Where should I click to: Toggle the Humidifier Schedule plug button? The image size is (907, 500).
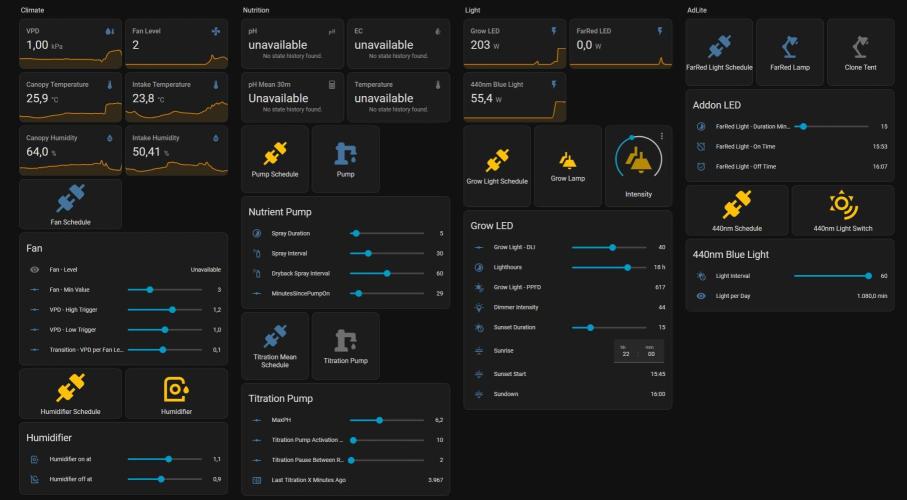[71, 394]
